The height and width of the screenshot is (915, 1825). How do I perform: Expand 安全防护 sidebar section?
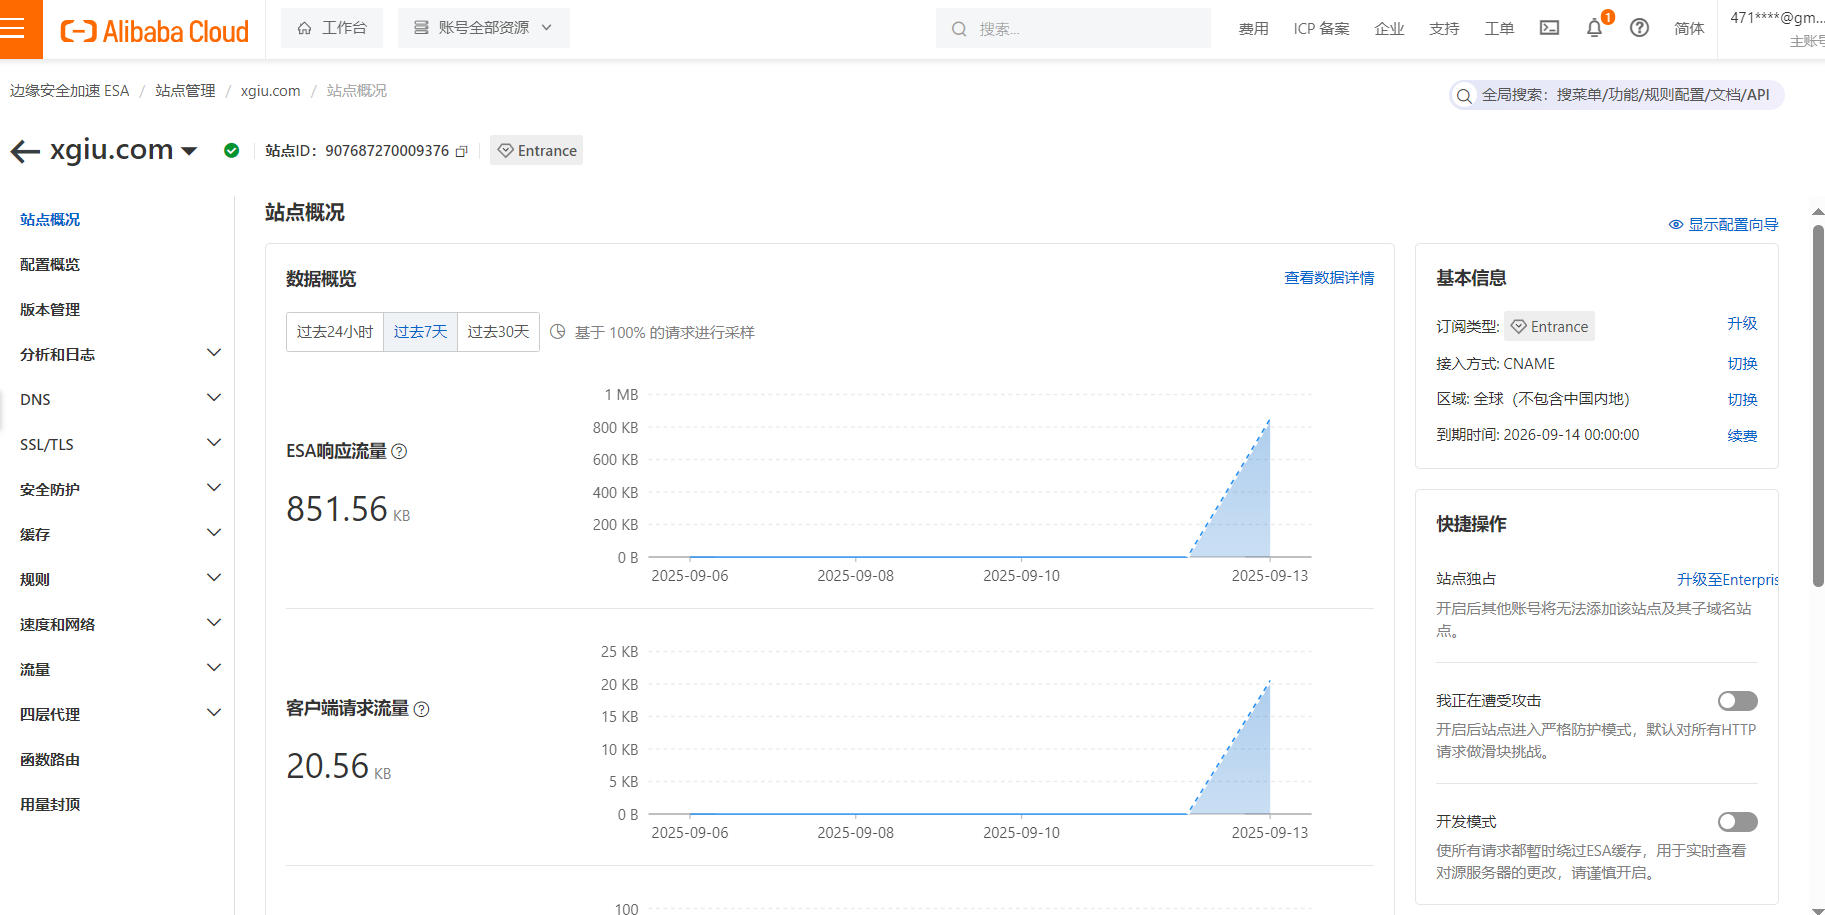[120, 489]
